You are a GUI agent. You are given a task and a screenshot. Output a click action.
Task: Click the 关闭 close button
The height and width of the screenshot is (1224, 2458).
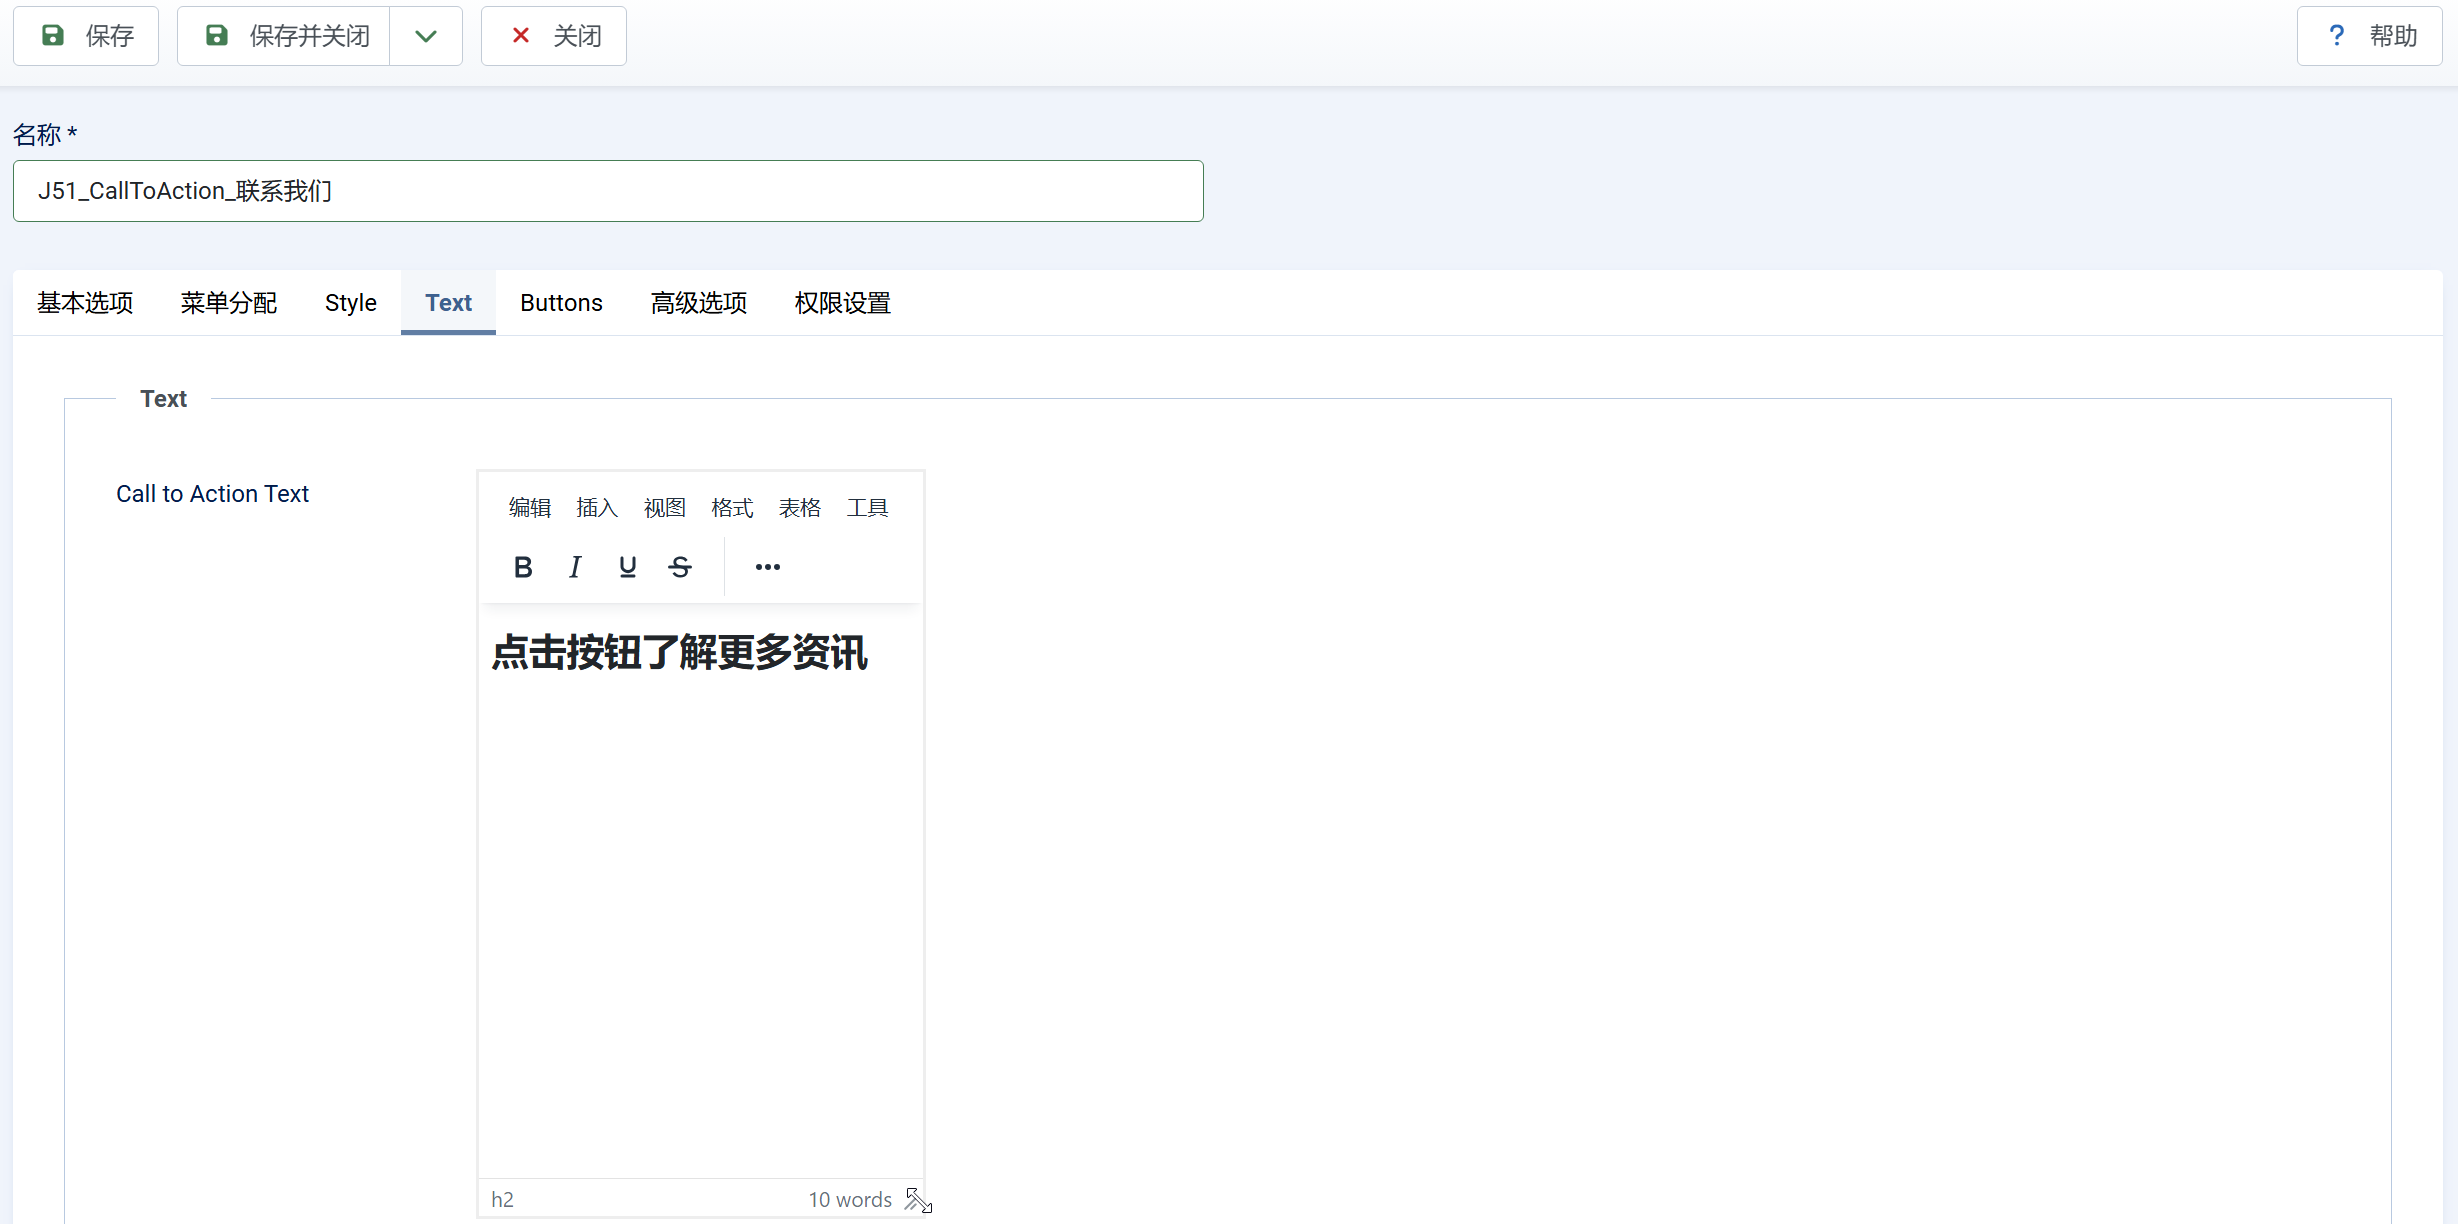(554, 36)
